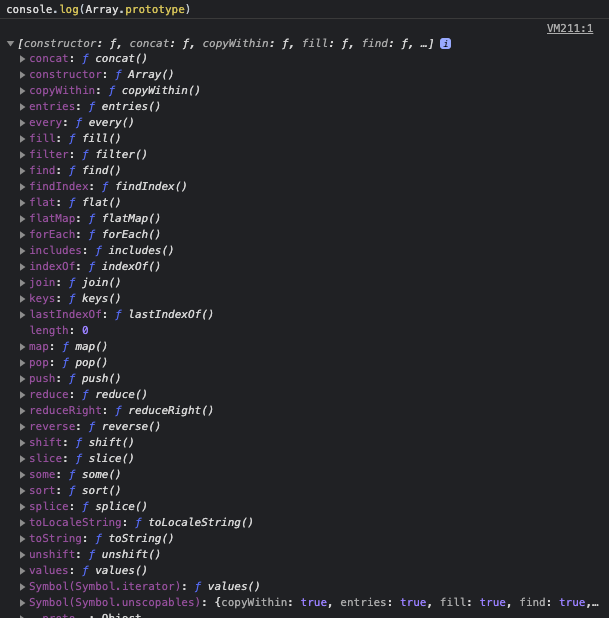Viewport: 609px width, 618px height.
Task: Click the 'f lastIndexOf()' function value
Action: coord(164,315)
